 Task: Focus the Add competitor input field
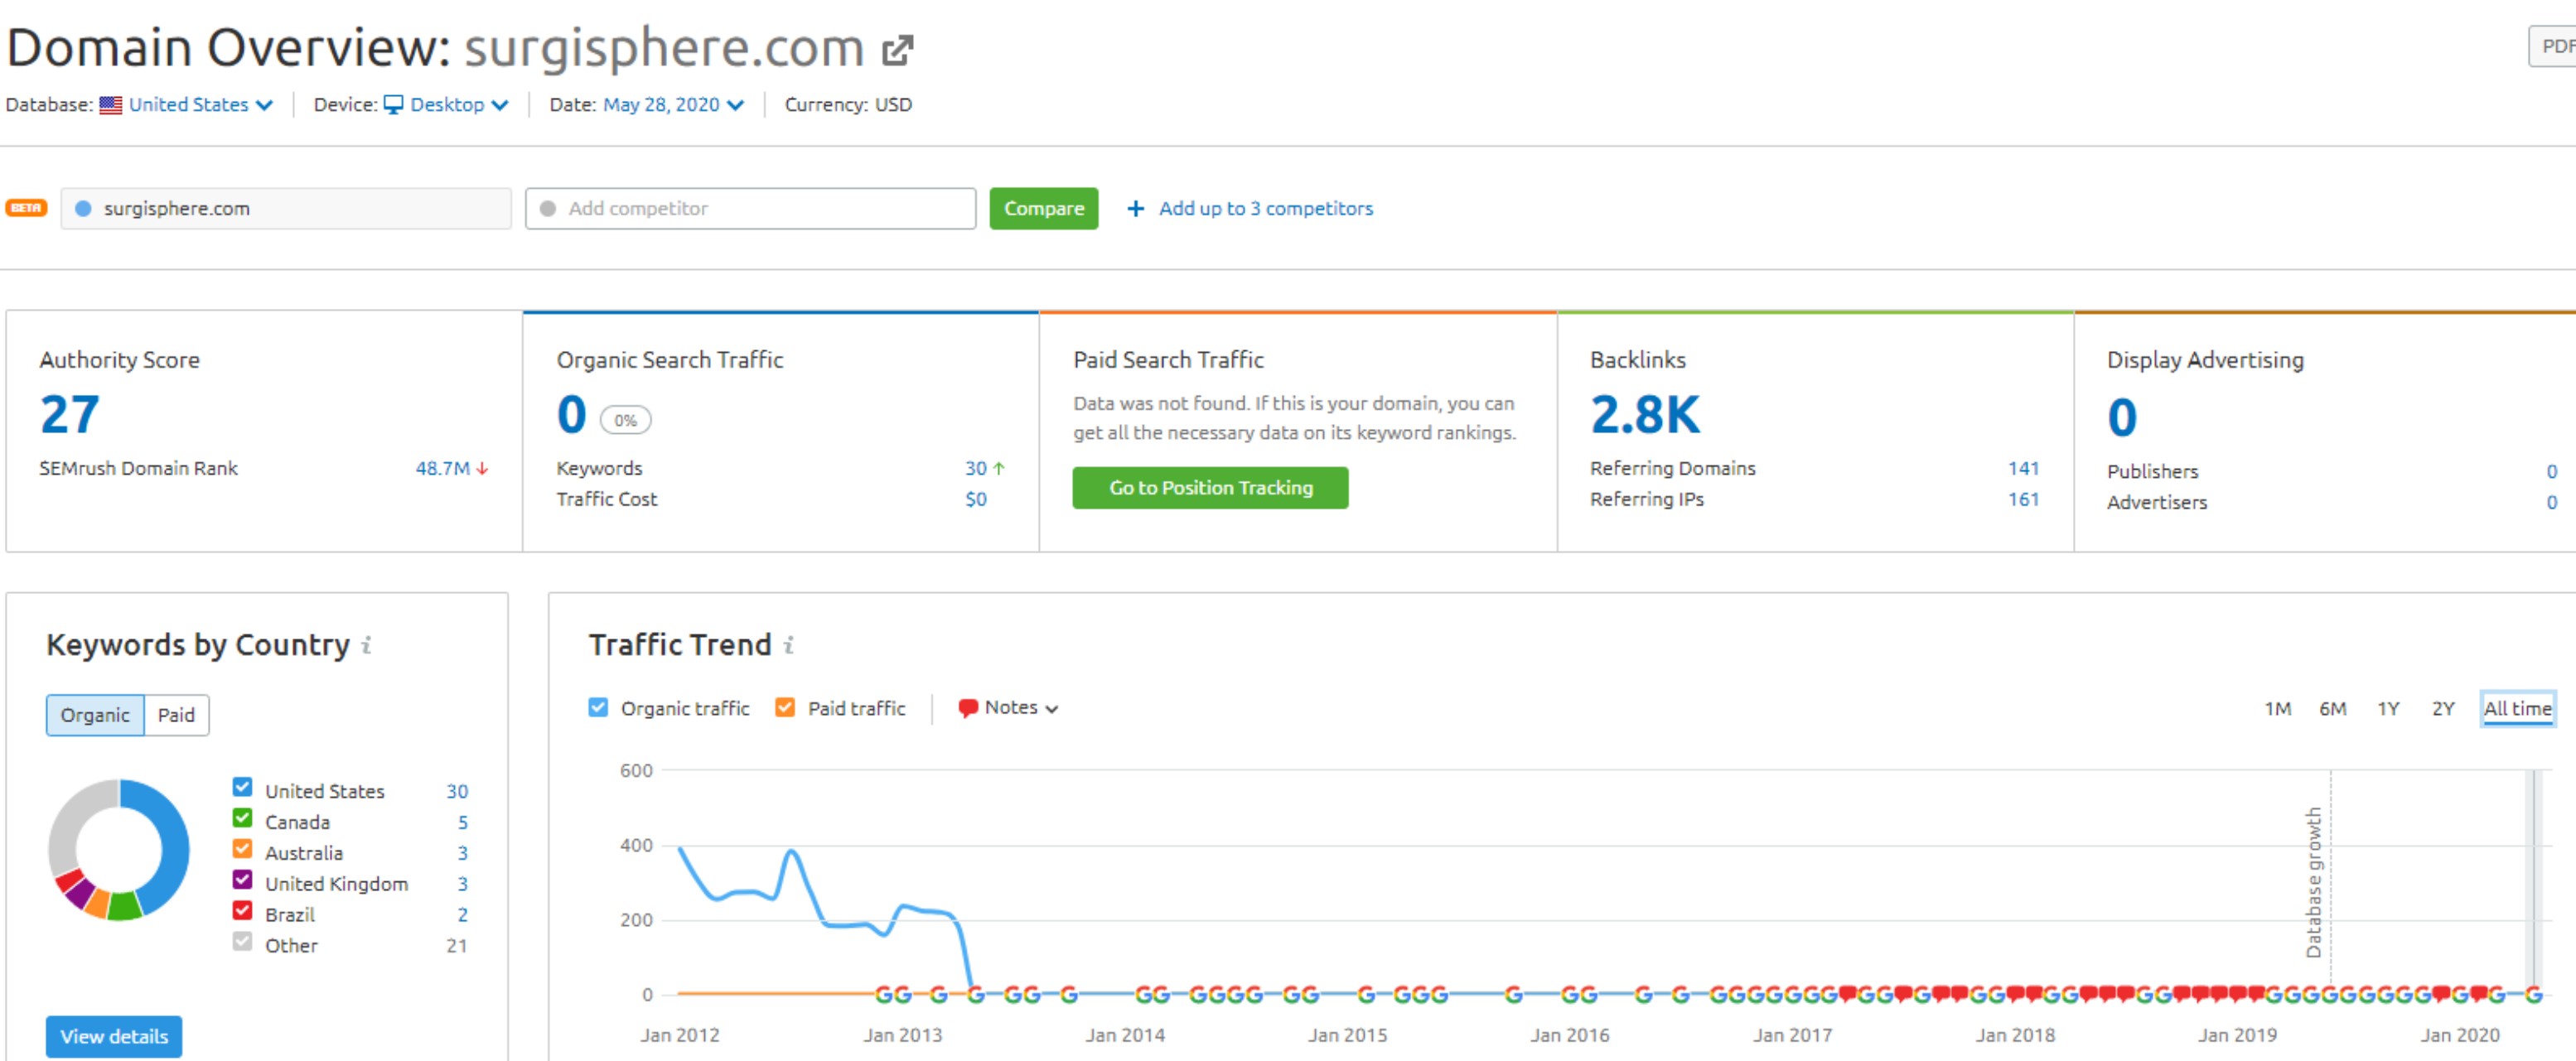[x=751, y=209]
